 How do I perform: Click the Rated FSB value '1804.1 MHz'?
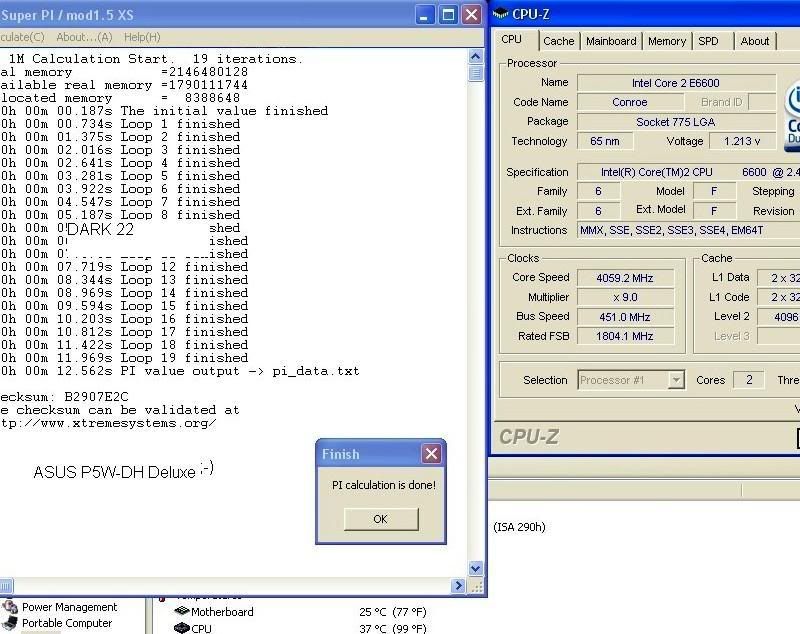(625, 336)
